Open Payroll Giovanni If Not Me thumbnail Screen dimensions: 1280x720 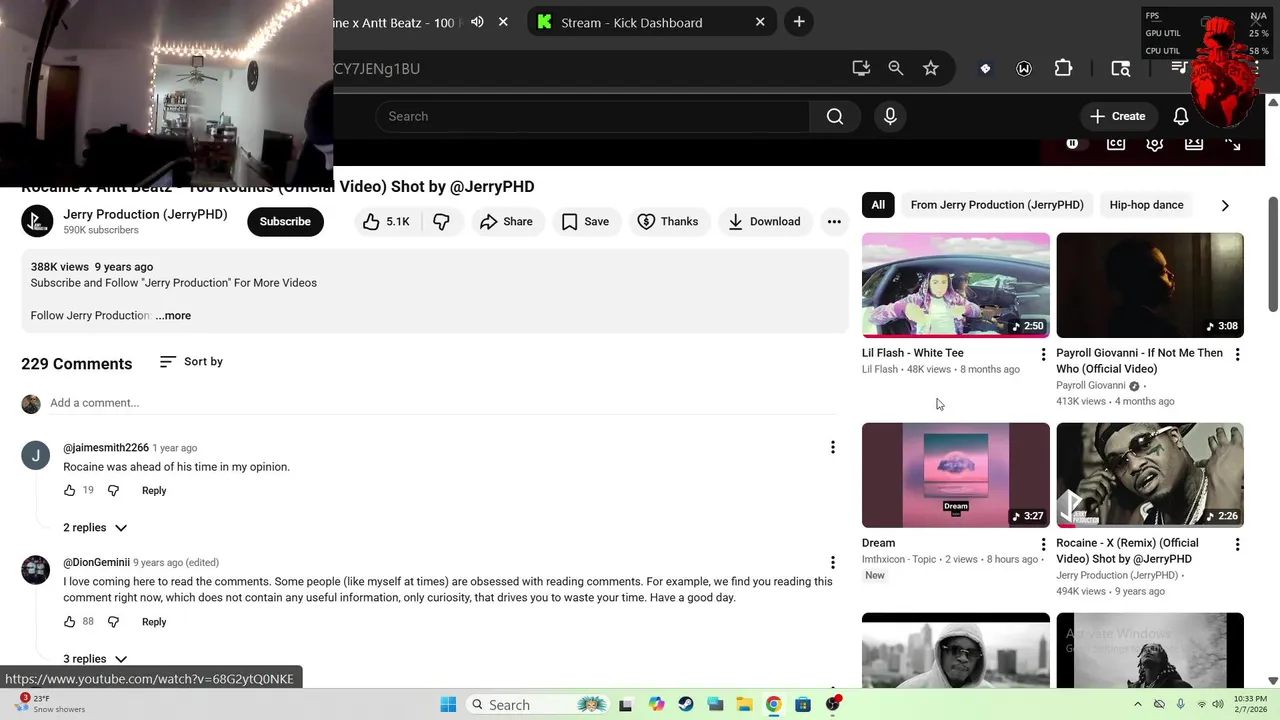(x=1150, y=285)
